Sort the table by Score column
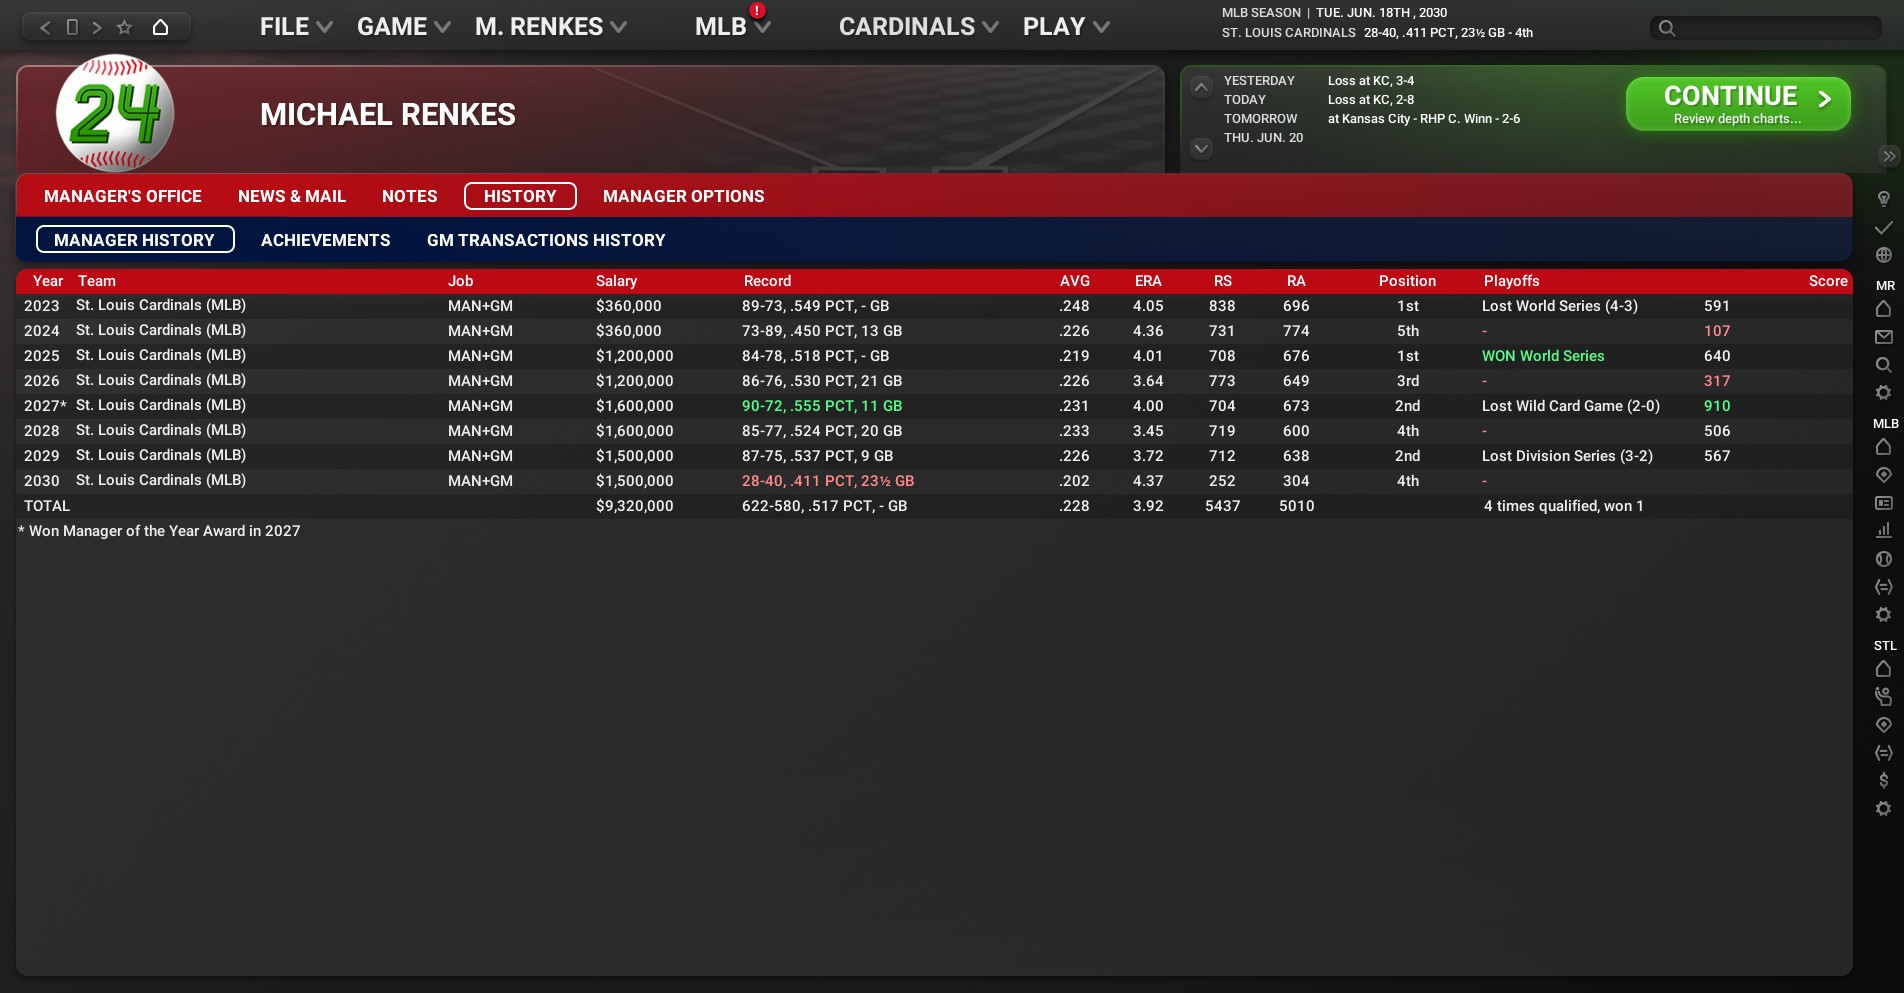The width and height of the screenshot is (1904, 993). 1828,281
